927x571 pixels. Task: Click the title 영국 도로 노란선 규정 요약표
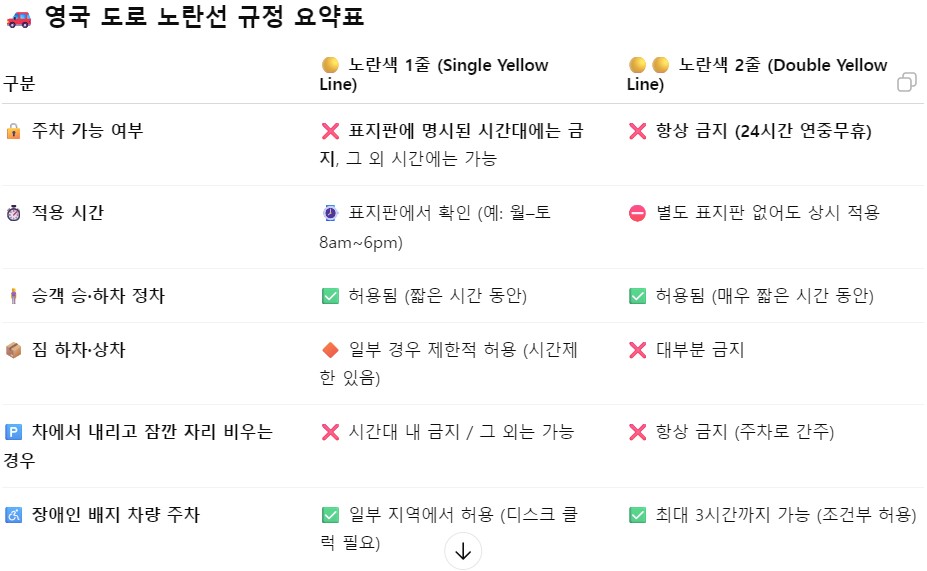[x=205, y=16]
